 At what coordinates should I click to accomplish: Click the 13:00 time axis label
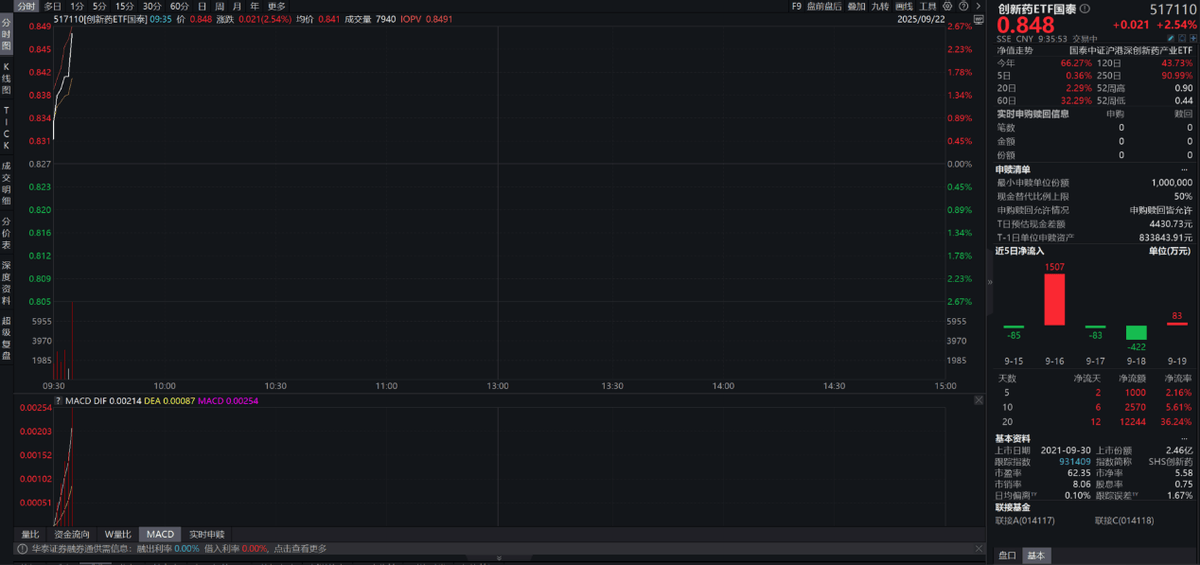click(498, 385)
